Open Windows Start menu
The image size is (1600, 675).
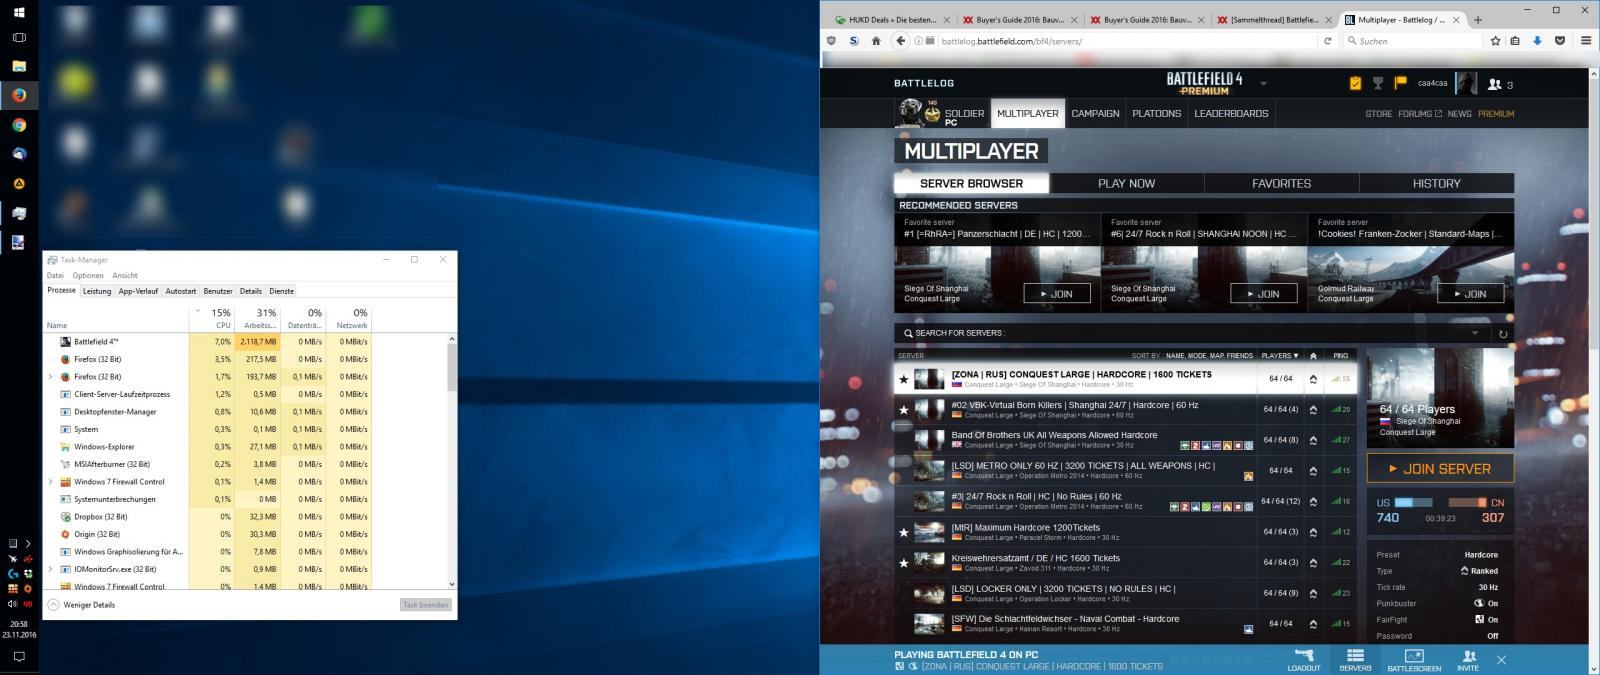(19, 13)
